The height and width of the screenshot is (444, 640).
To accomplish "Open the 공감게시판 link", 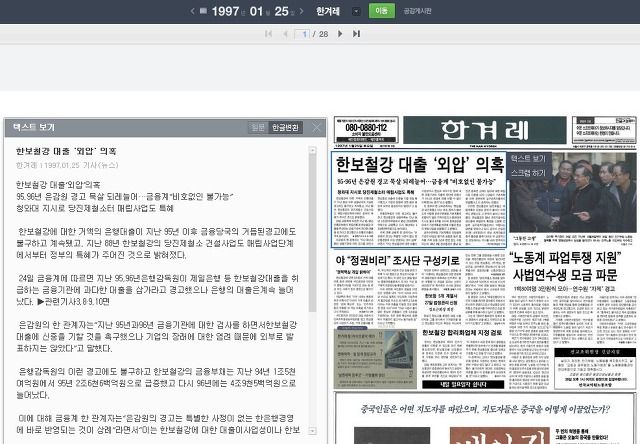I will tap(417, 11).
